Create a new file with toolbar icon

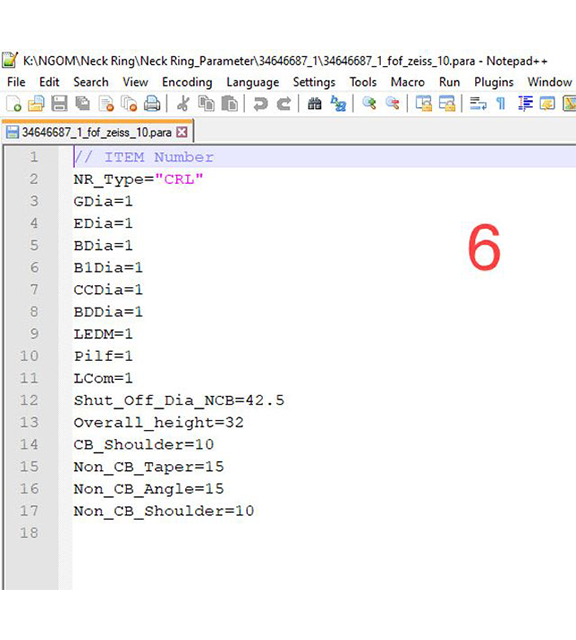point(13,104)
